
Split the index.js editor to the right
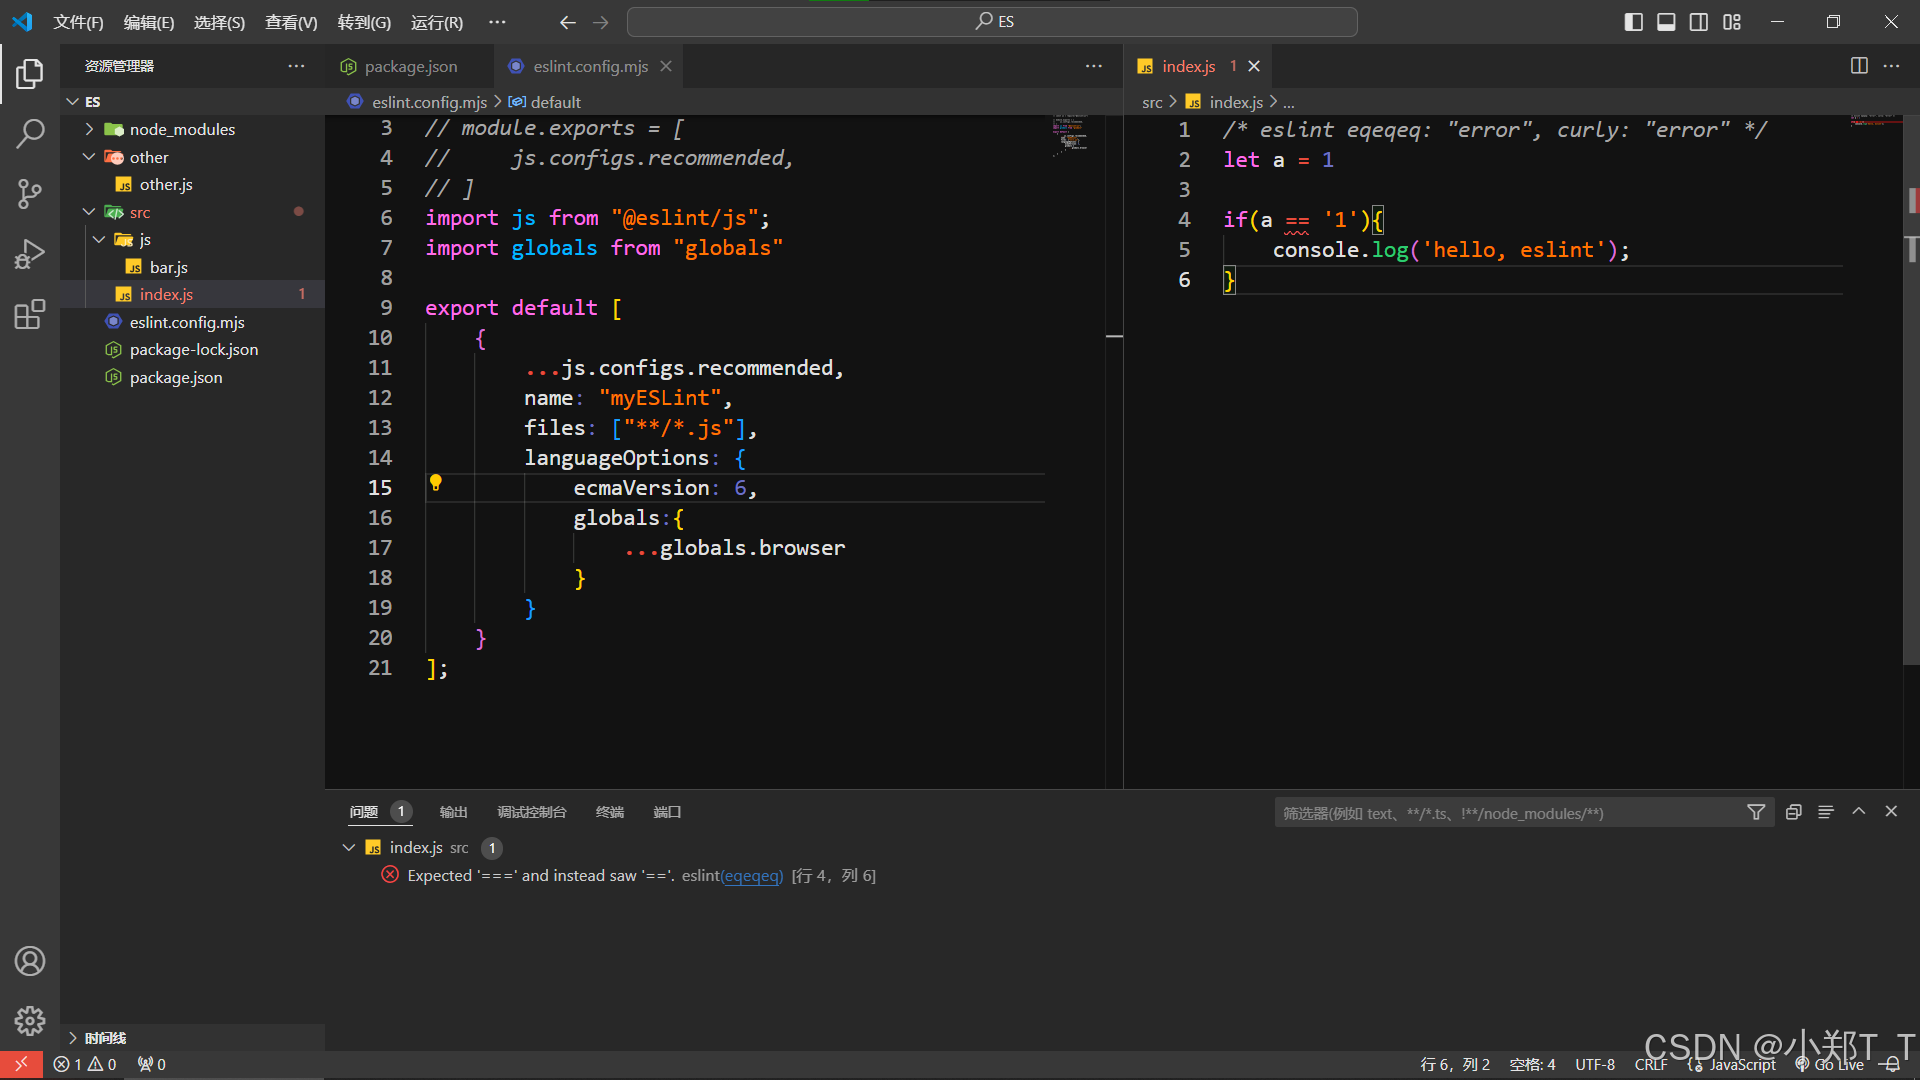pos(1859,66)
